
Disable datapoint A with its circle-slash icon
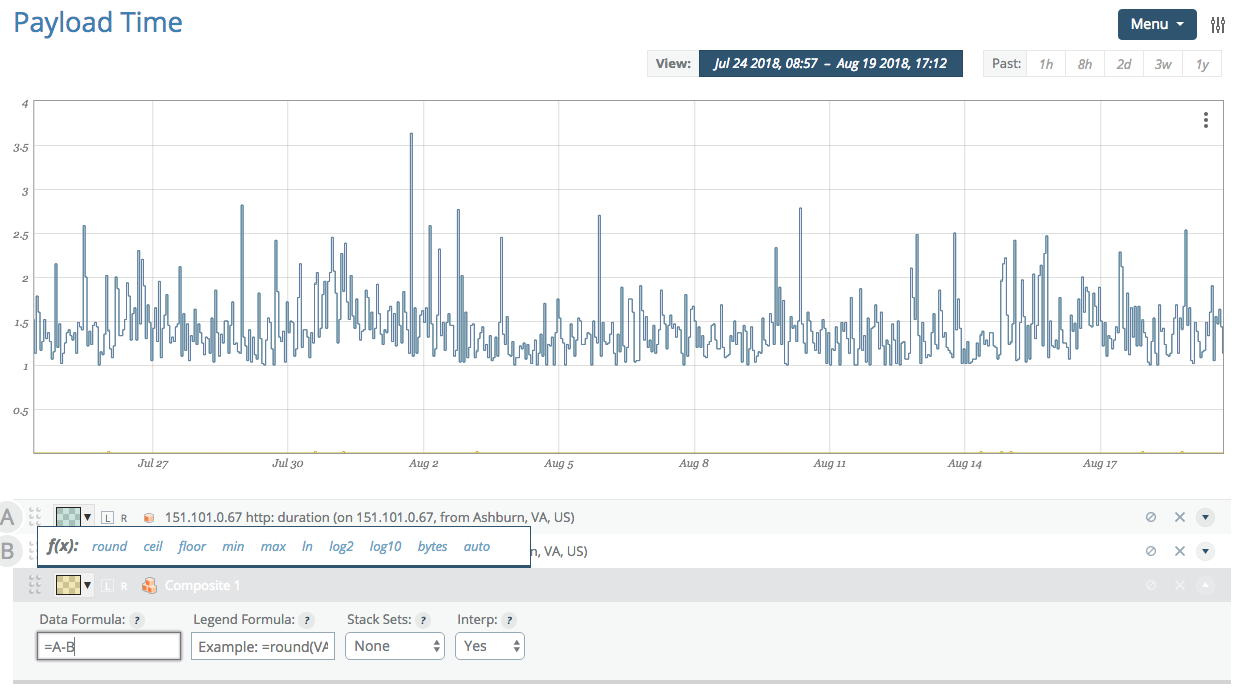[x=1151, y=517]
